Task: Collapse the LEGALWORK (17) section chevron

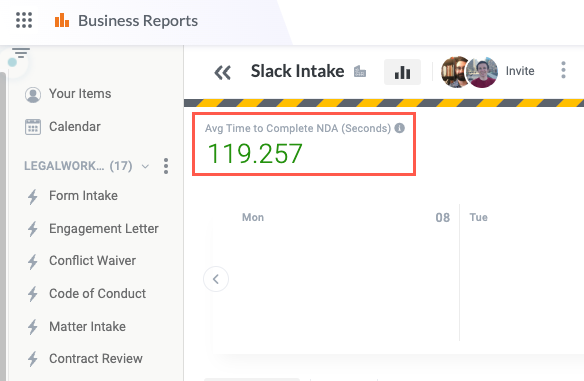Action: point(145,166)
